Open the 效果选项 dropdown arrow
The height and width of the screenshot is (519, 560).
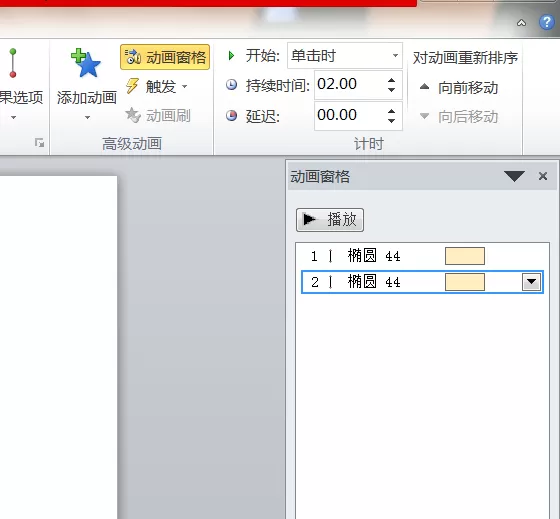point(14,117)
